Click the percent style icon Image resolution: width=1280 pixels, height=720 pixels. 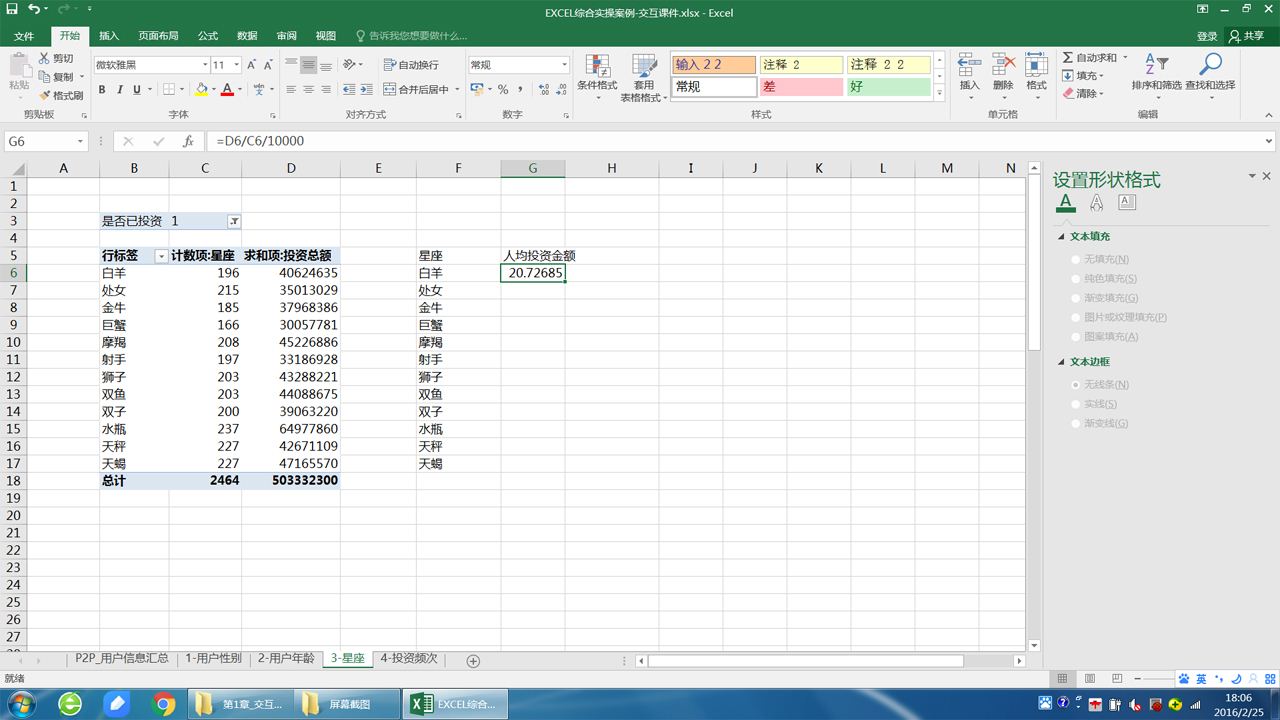[x=503, y=89]
